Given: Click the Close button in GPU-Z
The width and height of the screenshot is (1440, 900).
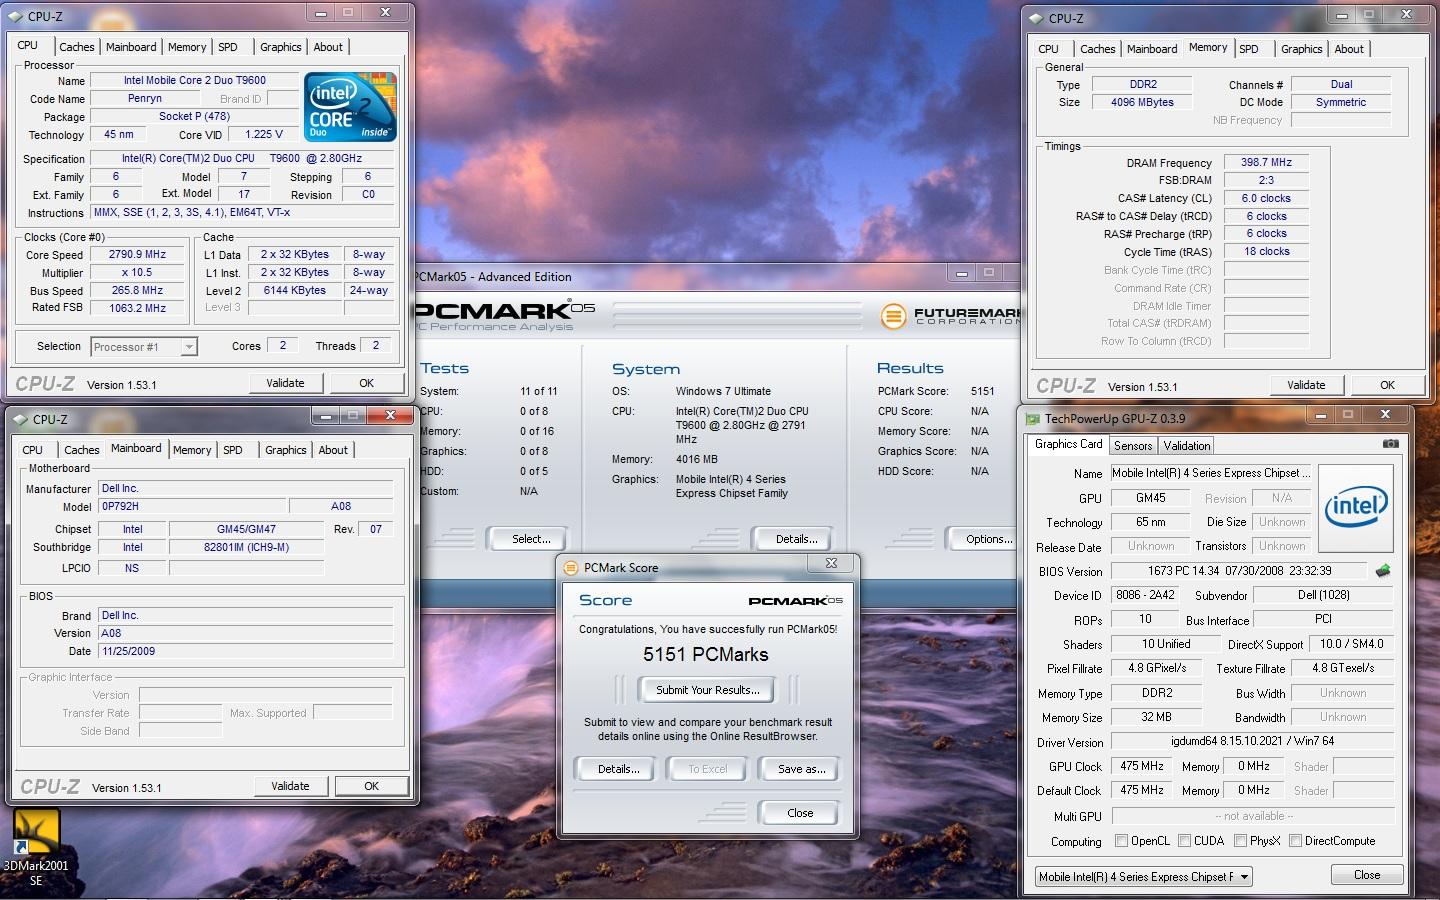Looking at the screenshot, I should click(x=1367, y=875).
